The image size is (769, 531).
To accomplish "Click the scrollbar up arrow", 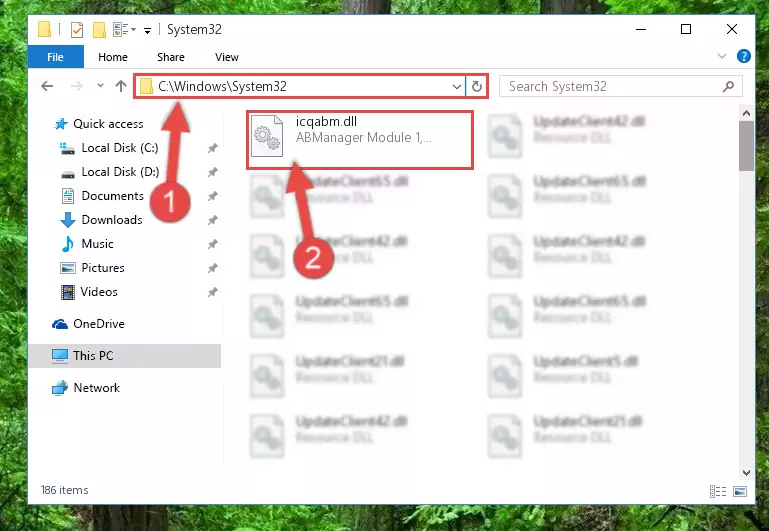I will 746,113.
